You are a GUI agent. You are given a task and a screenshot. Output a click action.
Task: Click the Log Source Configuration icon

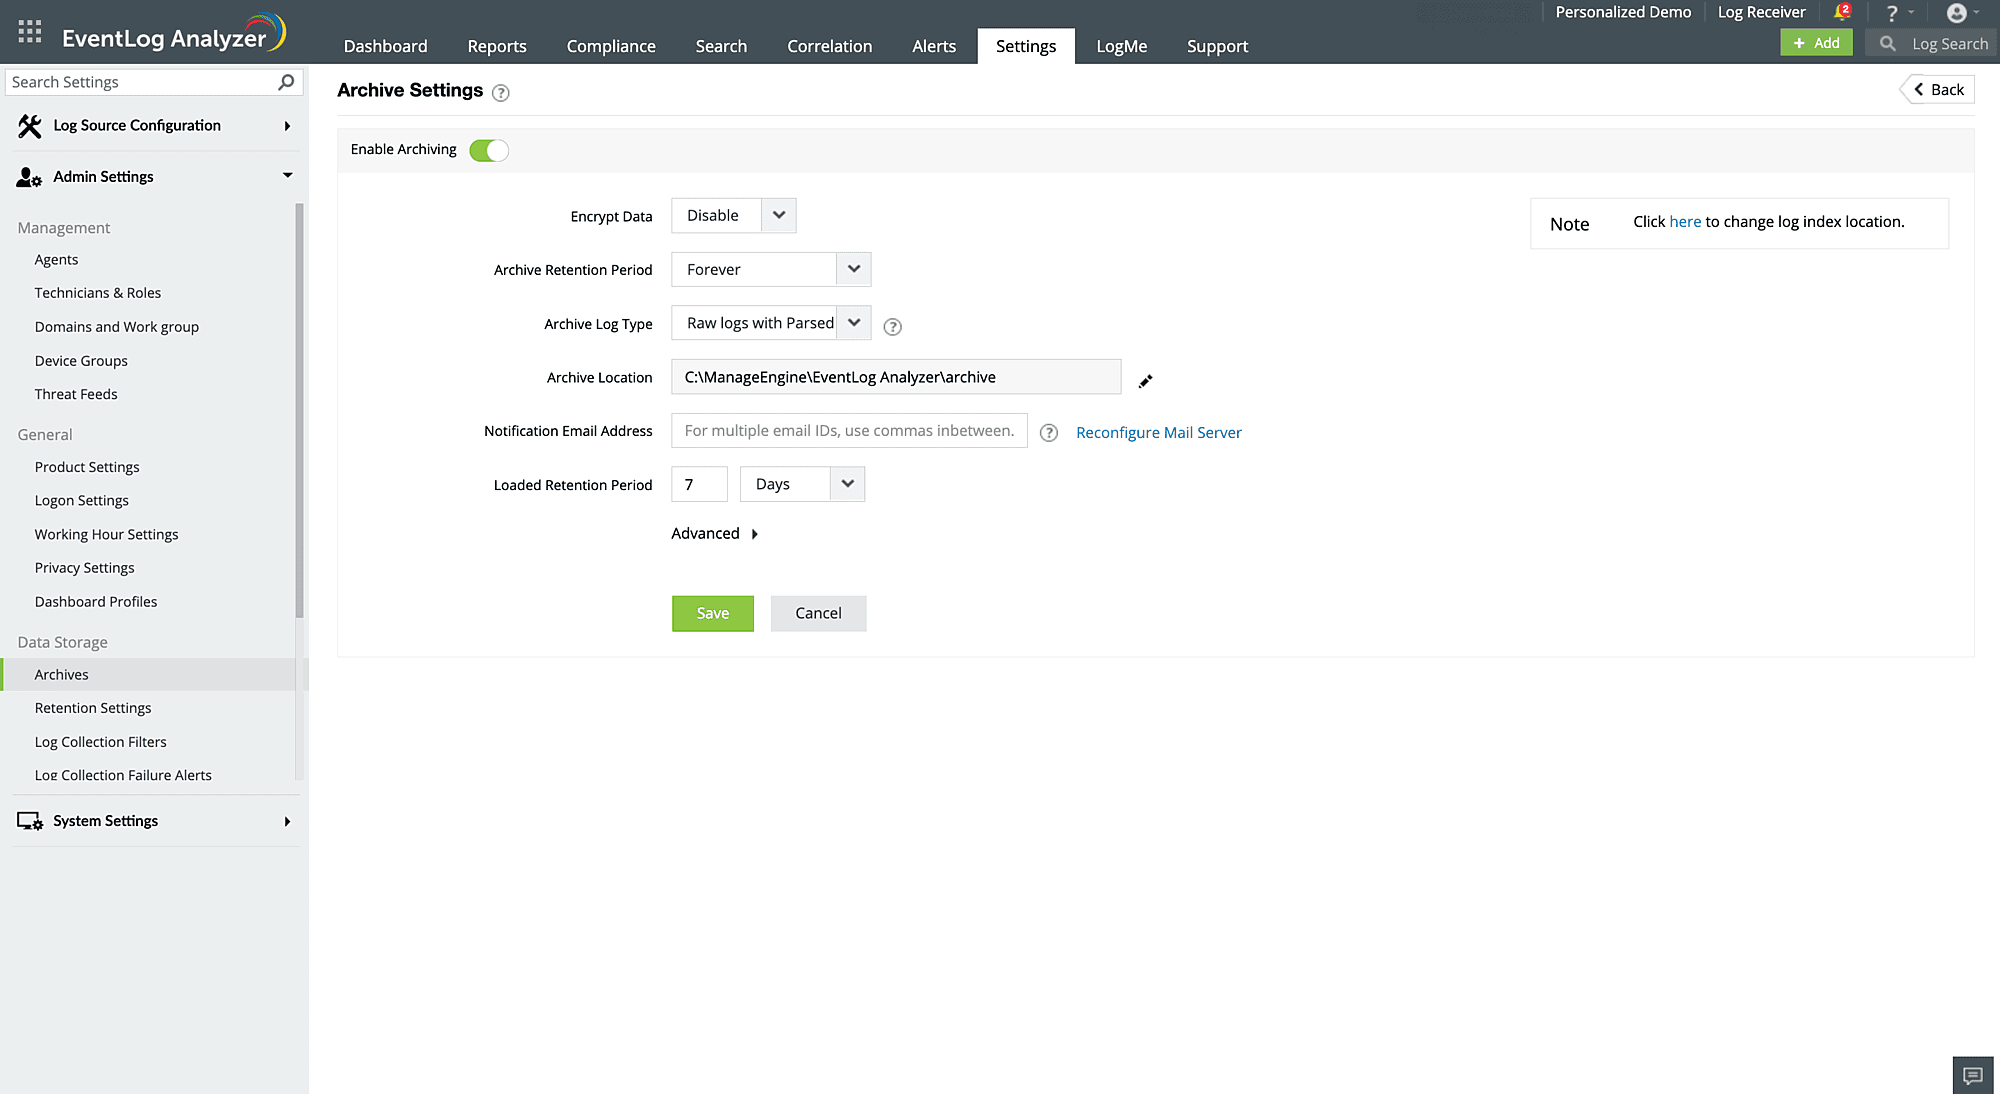[30, 125]
